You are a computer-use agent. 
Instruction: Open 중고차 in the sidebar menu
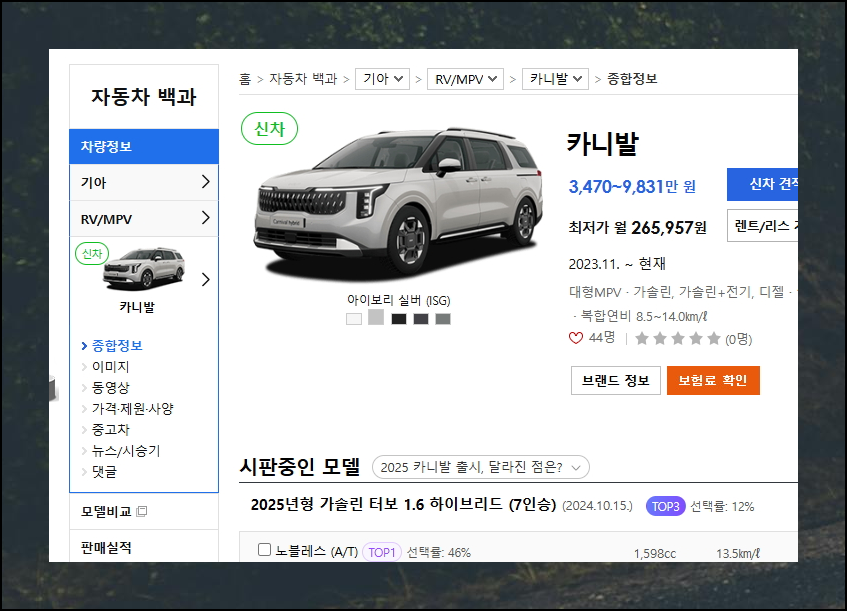[111, 430]
